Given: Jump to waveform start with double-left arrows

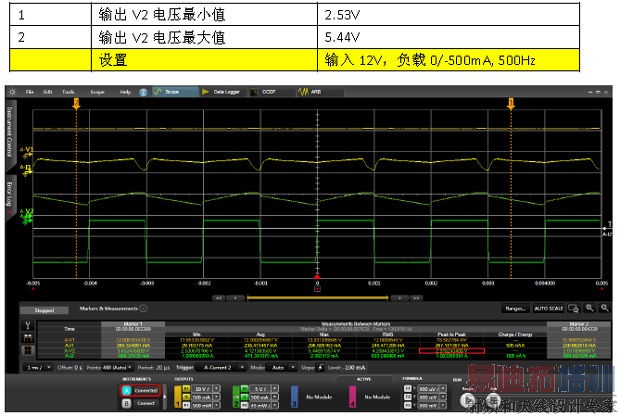Looking at the screenshot, I should point(219,298).
